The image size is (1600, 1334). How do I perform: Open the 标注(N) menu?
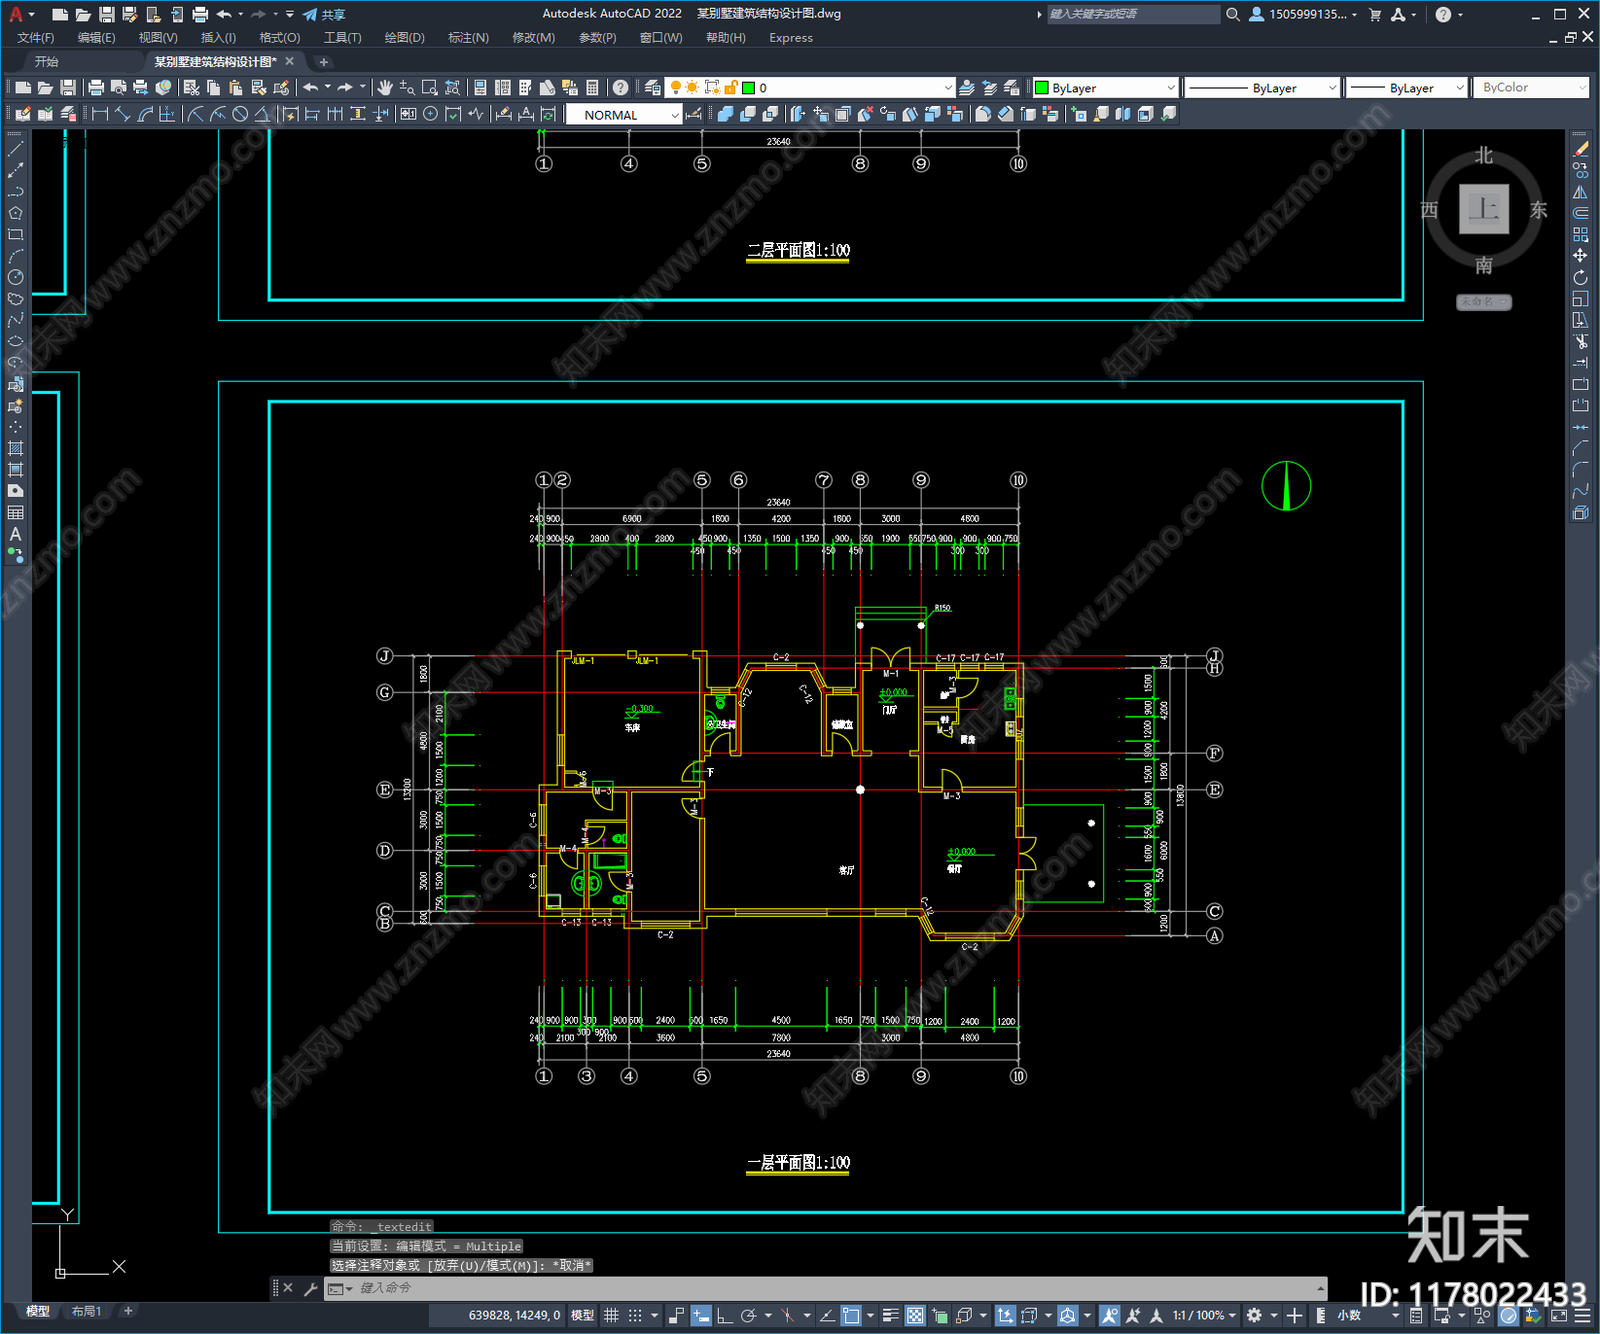coord(468,38)
